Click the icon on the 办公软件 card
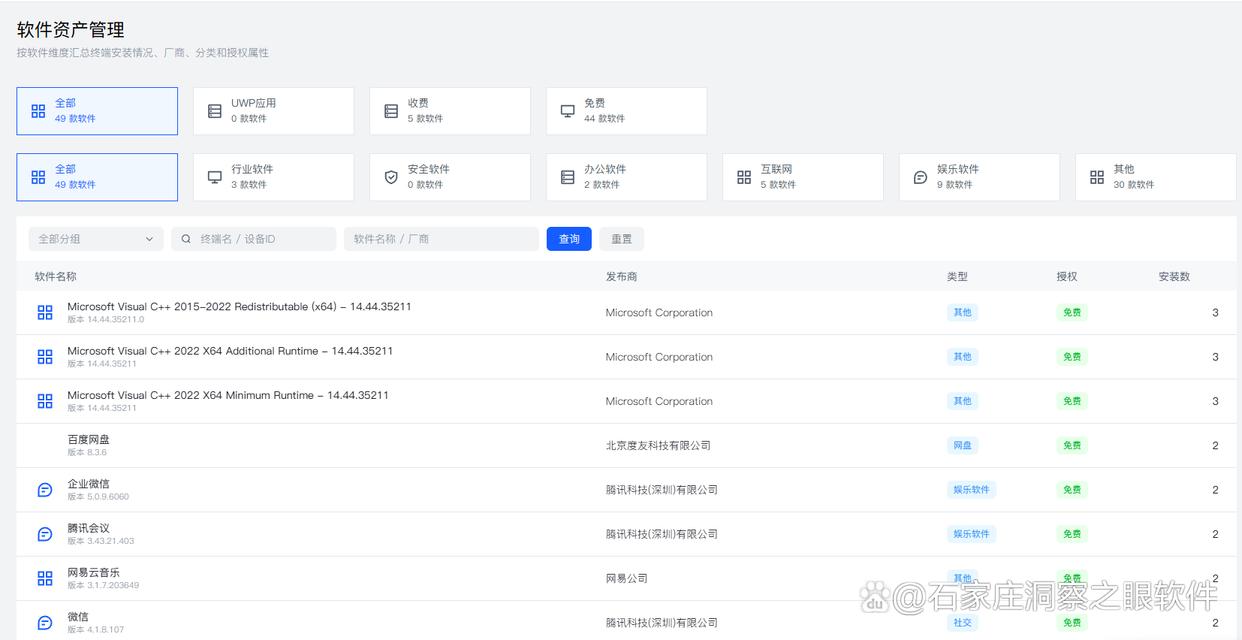 click(567, 177)
